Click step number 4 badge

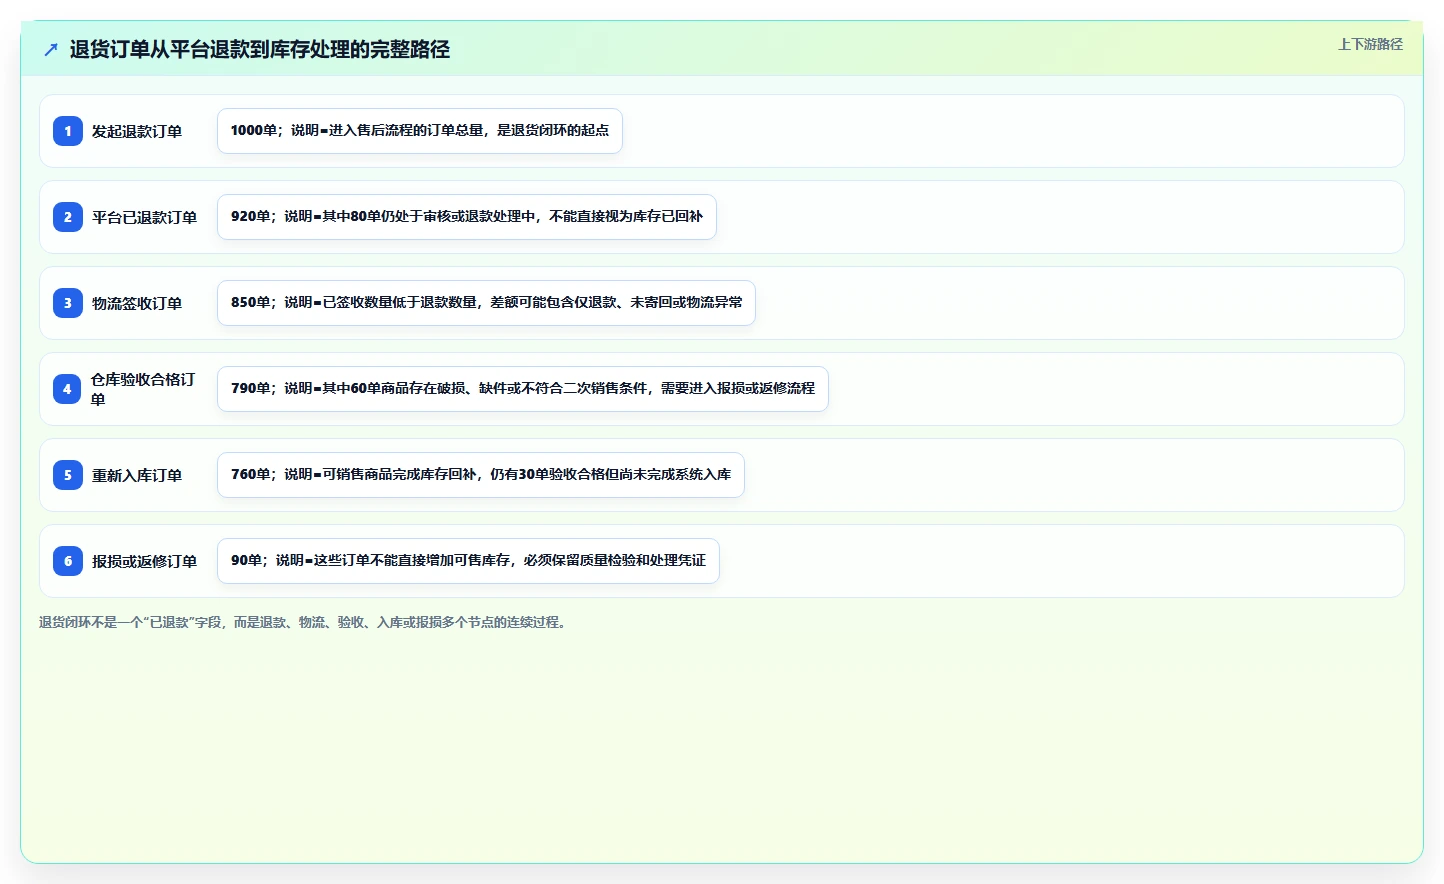tap(68, 389)
